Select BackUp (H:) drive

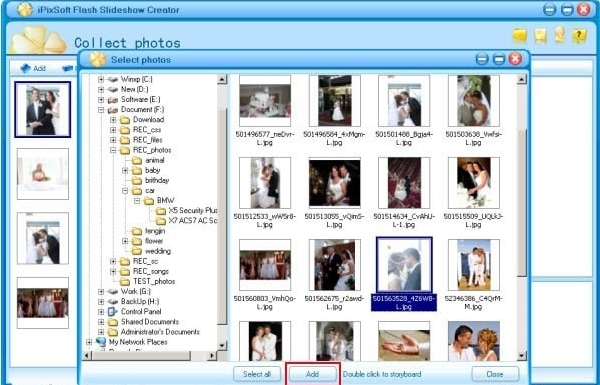[x=140, y=302]
